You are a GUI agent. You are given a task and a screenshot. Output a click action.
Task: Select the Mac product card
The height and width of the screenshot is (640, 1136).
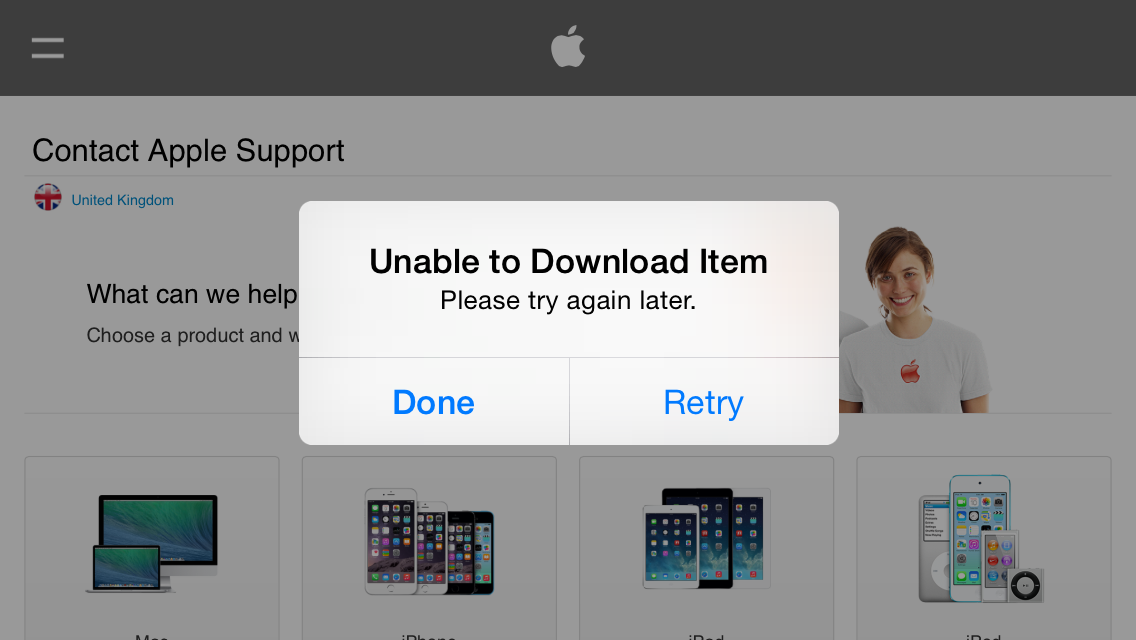(x=152, y=548)
